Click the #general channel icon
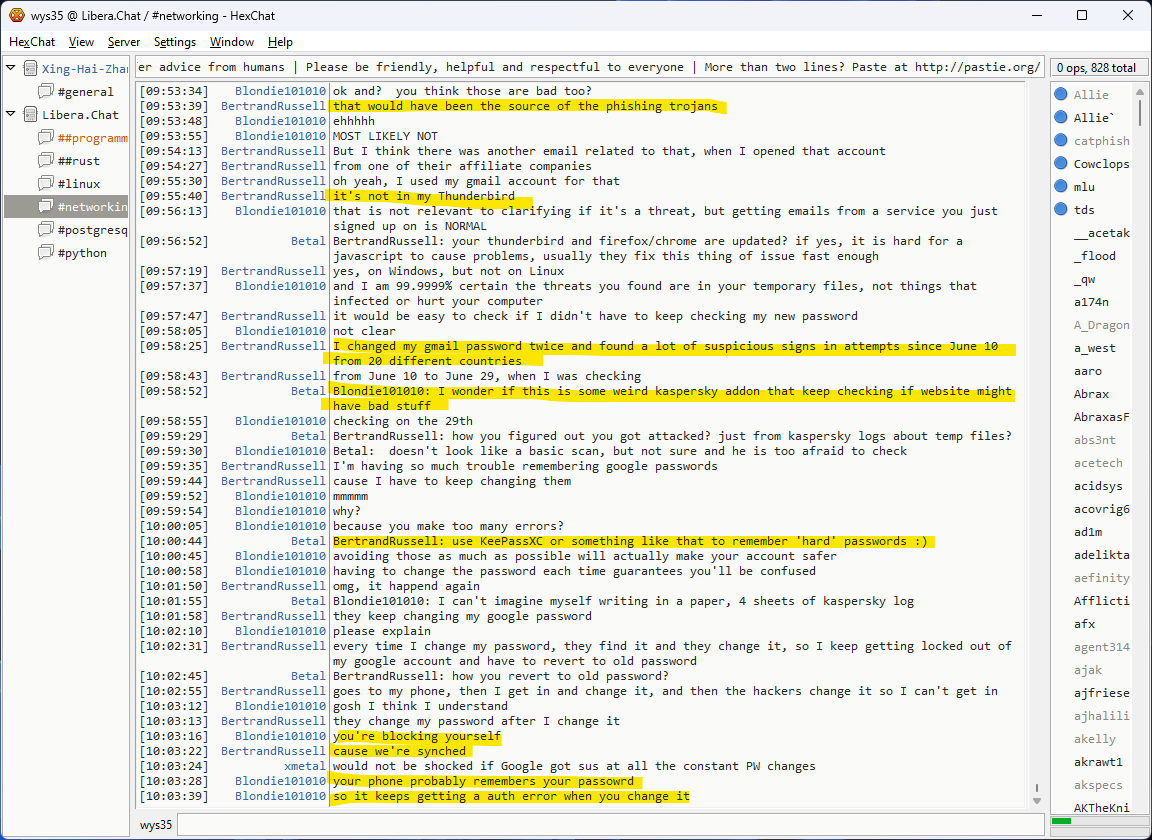Viewport: 1152px width, 840px height. pyautogui.click(x=46, y=92)
